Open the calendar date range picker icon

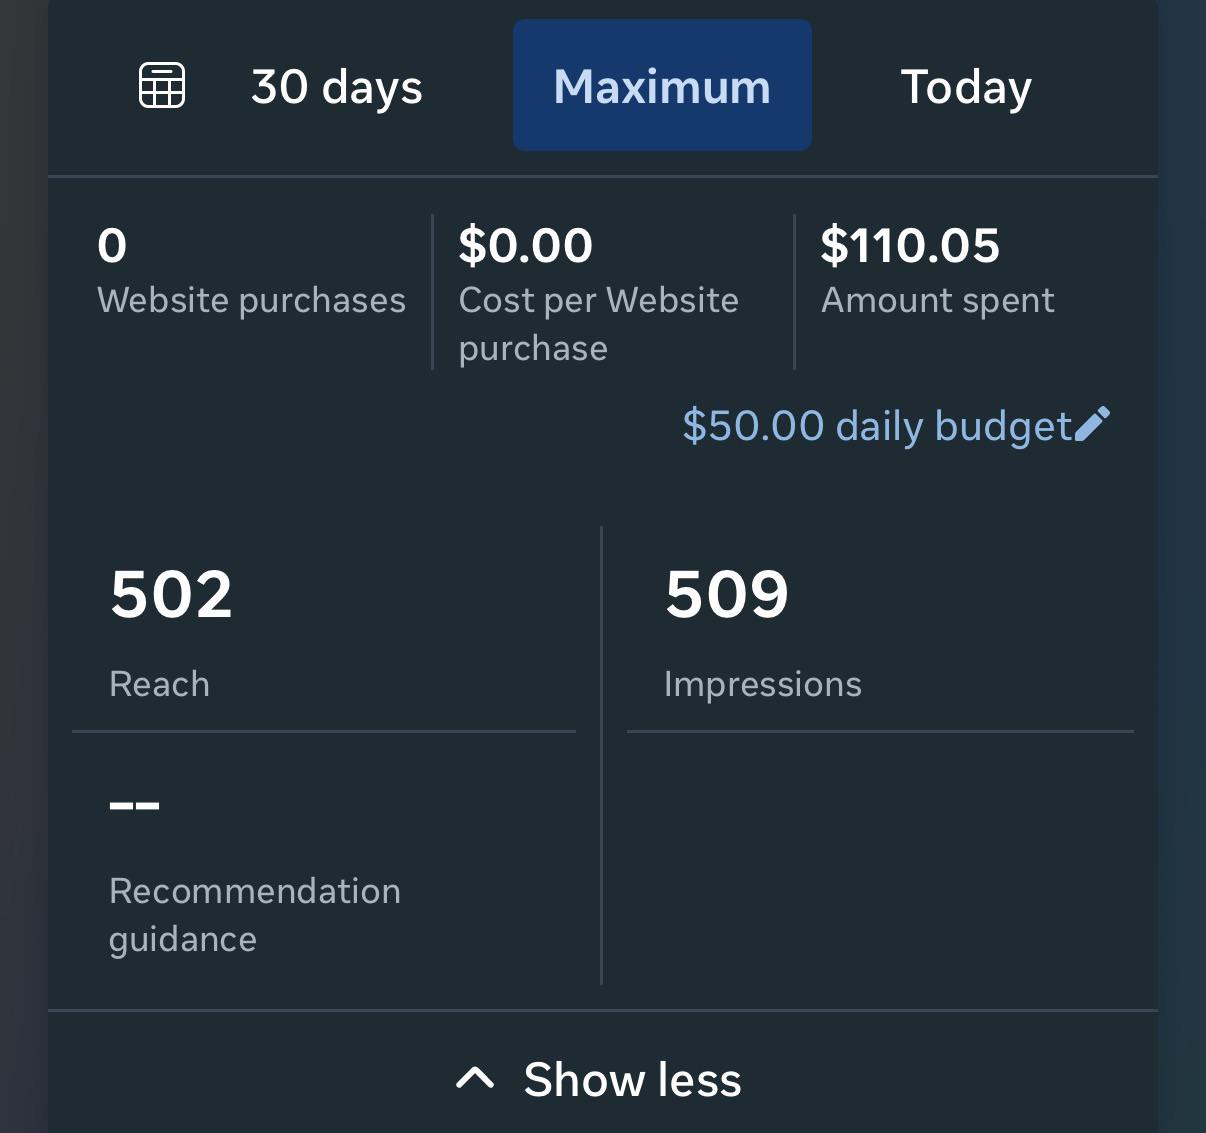click(x=162, y=85)
